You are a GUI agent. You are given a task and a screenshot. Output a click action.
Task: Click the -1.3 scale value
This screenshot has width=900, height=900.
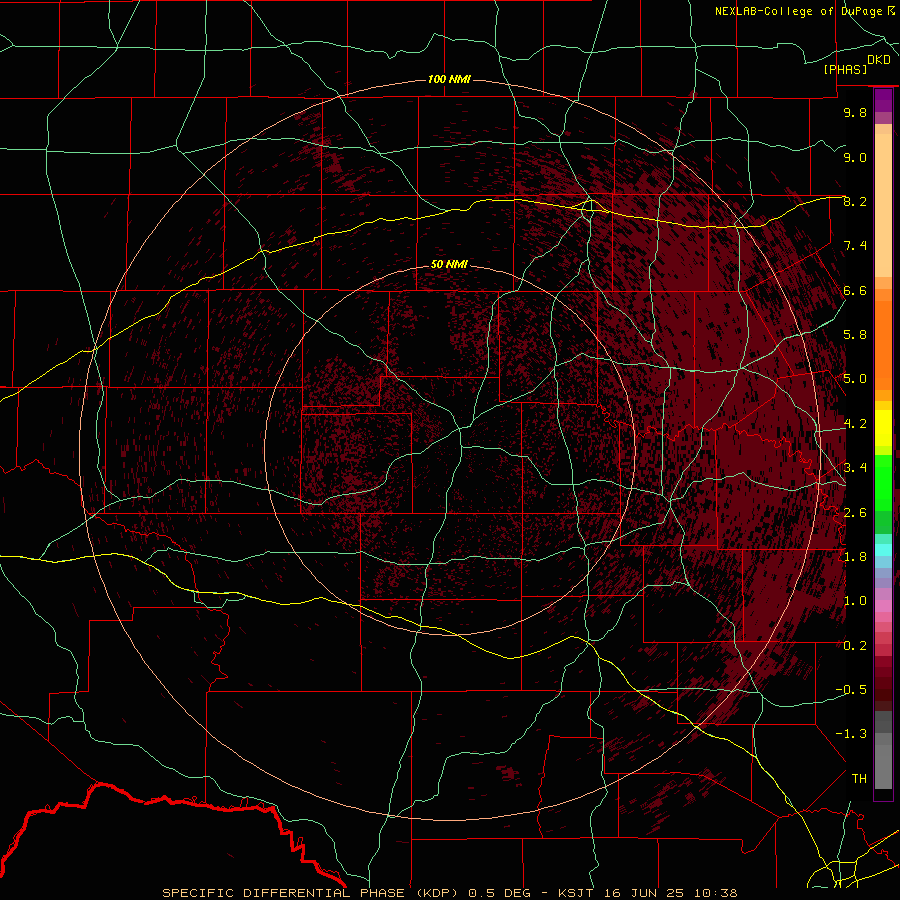(851, 735)
